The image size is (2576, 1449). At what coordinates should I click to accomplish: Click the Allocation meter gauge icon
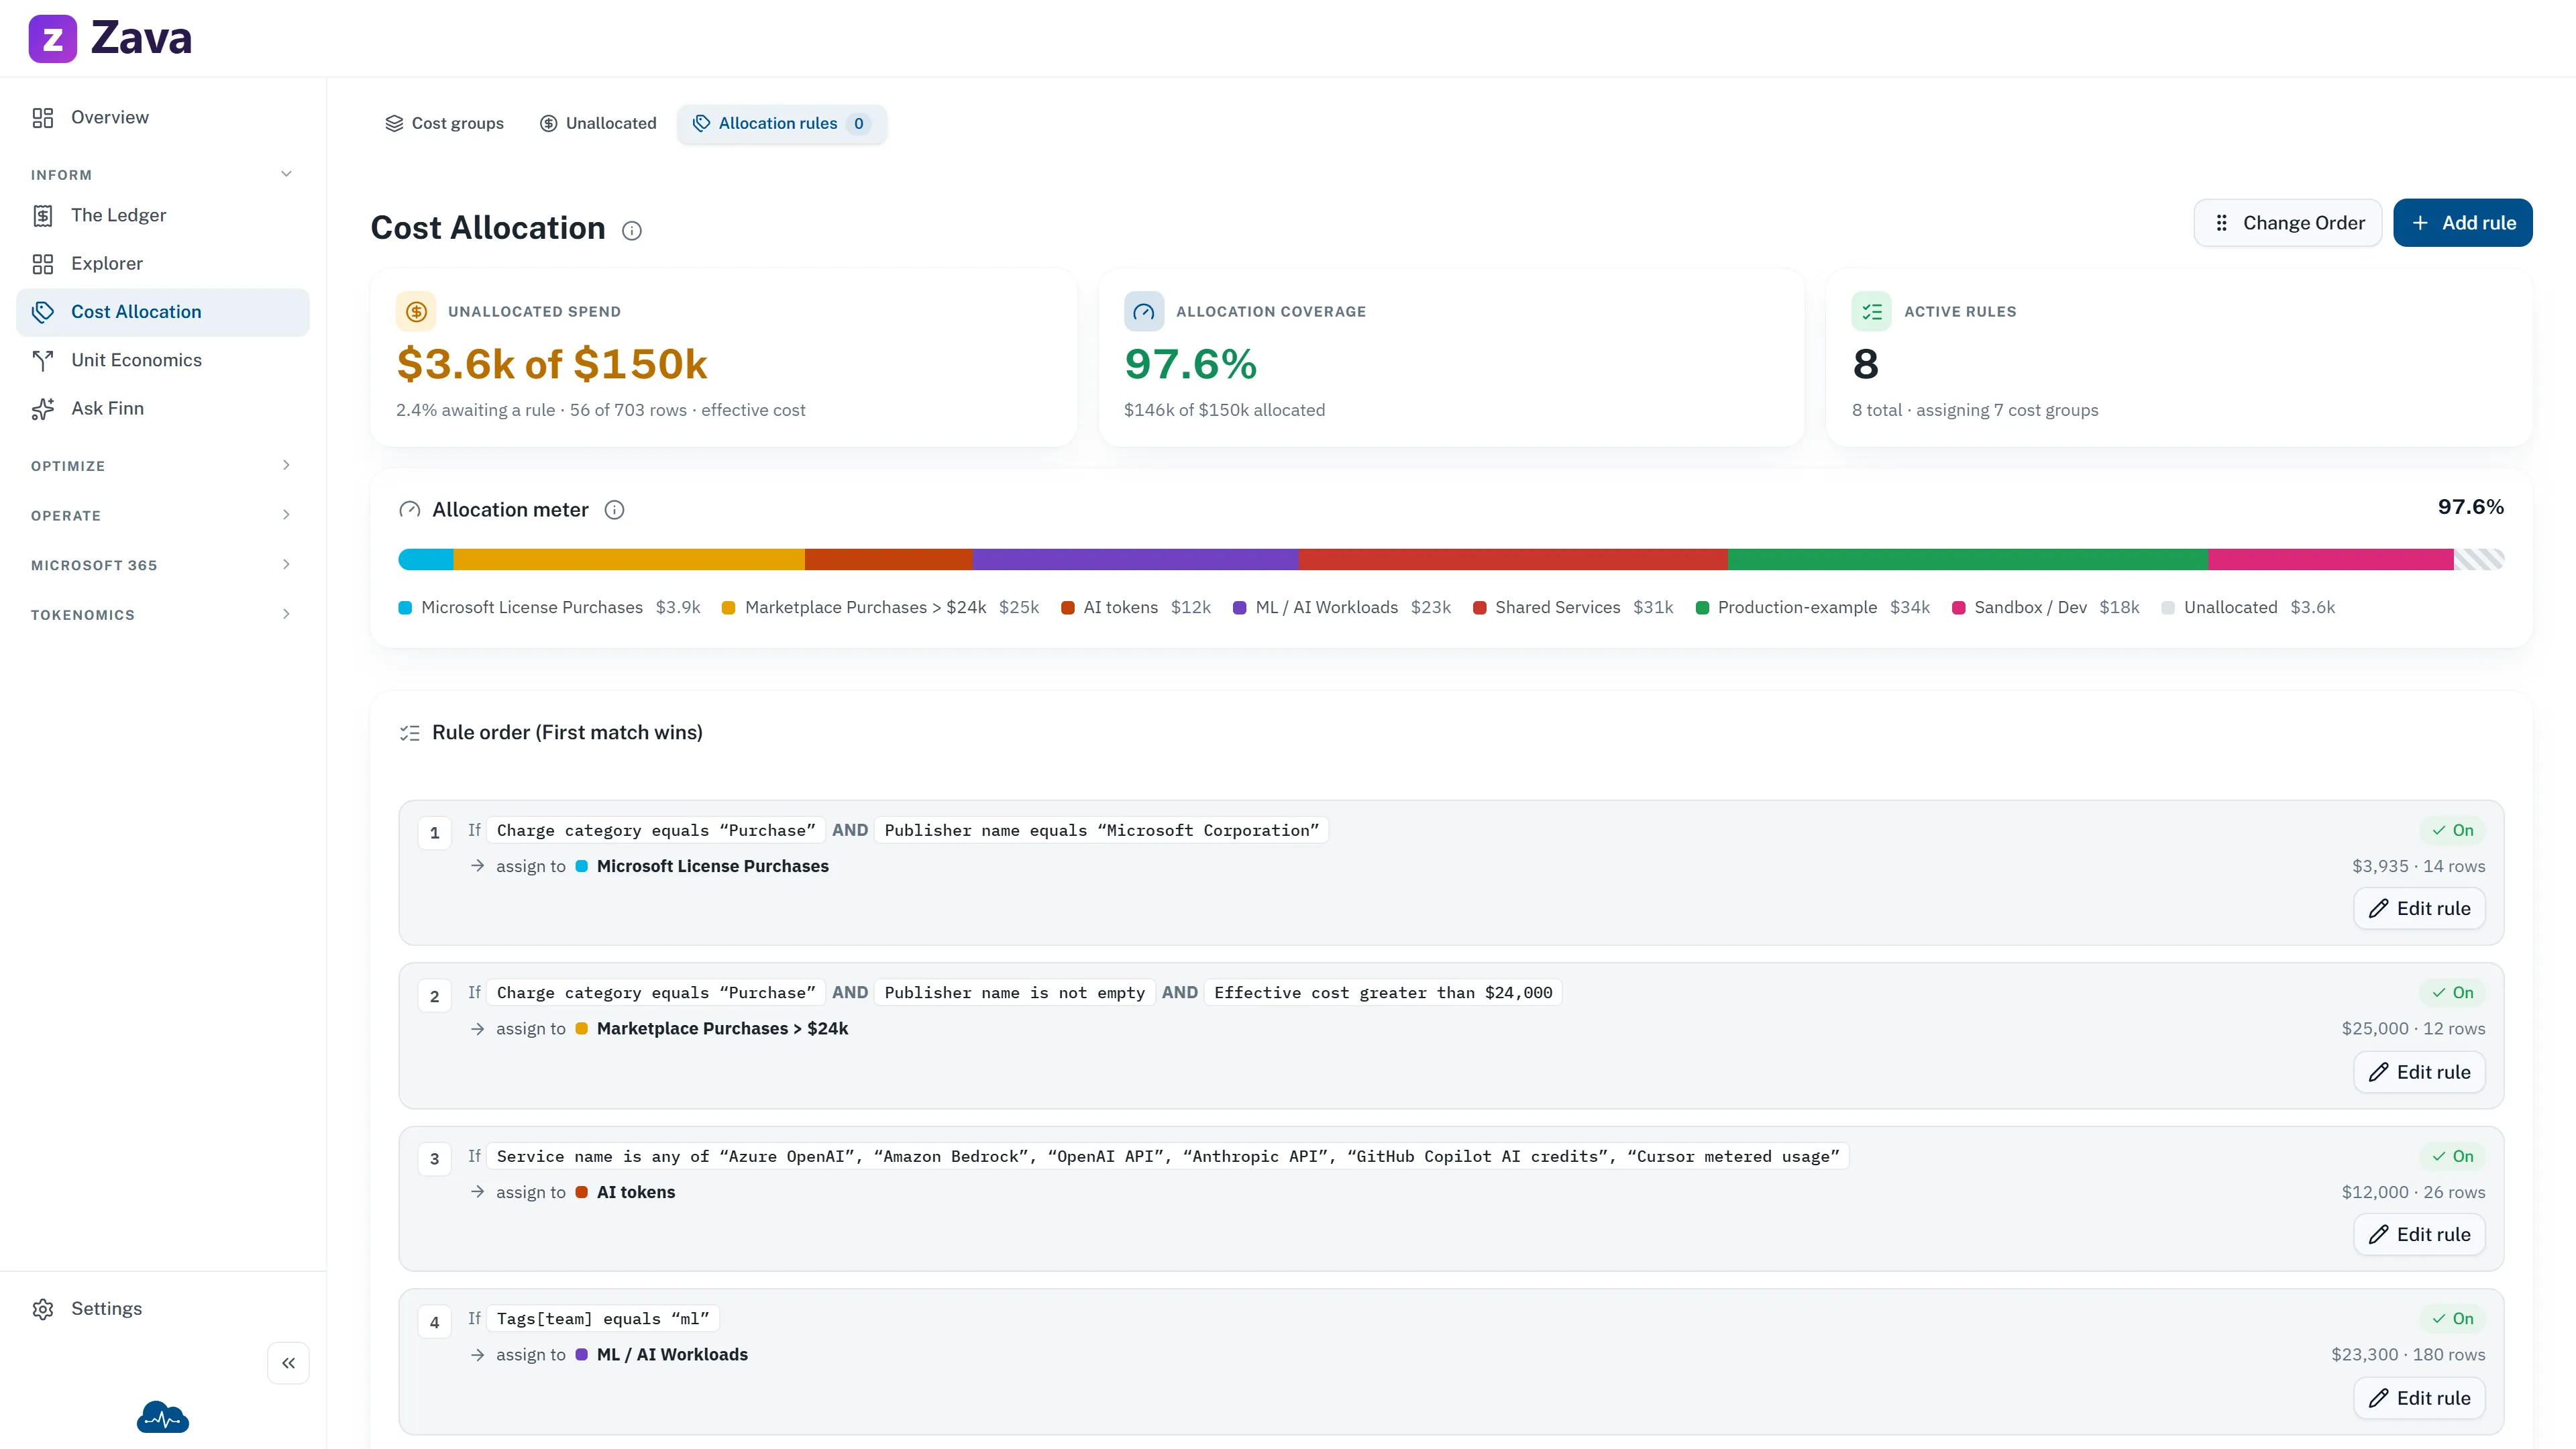pos(410,510)
